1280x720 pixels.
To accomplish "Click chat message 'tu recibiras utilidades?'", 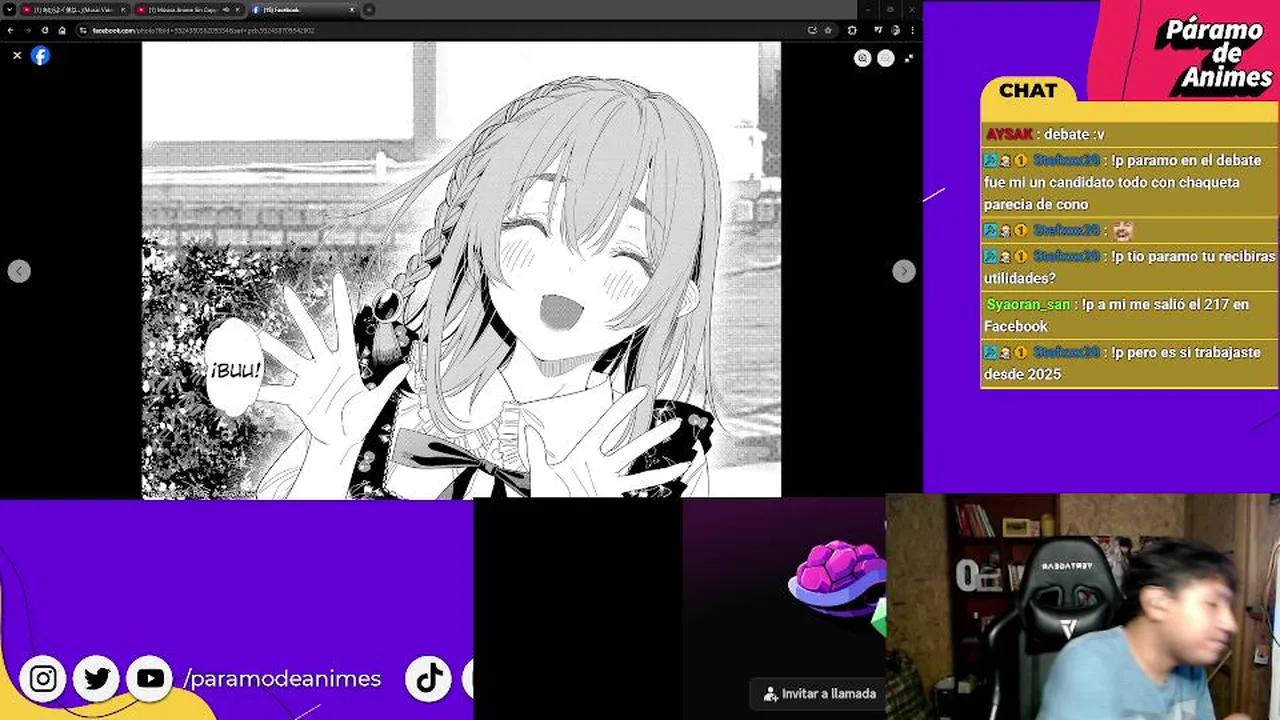I will (x=1128, y=267).
